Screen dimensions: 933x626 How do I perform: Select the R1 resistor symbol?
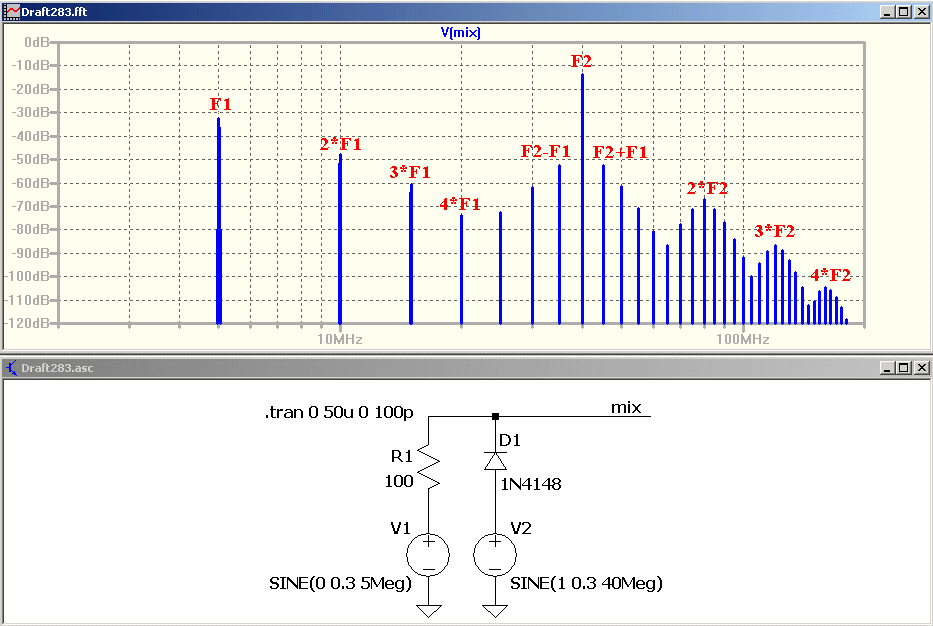coord(429,469)
